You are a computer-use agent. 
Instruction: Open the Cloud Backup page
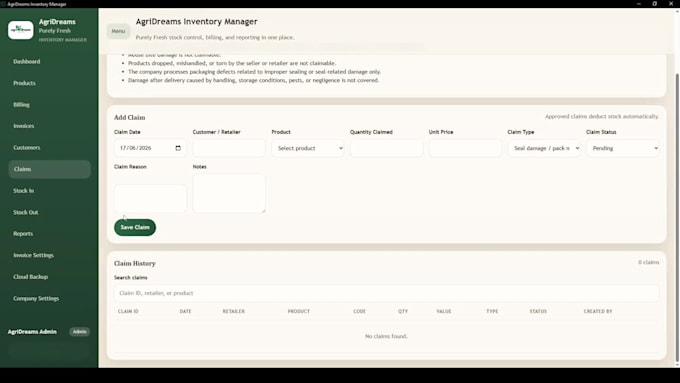[49, 277]
